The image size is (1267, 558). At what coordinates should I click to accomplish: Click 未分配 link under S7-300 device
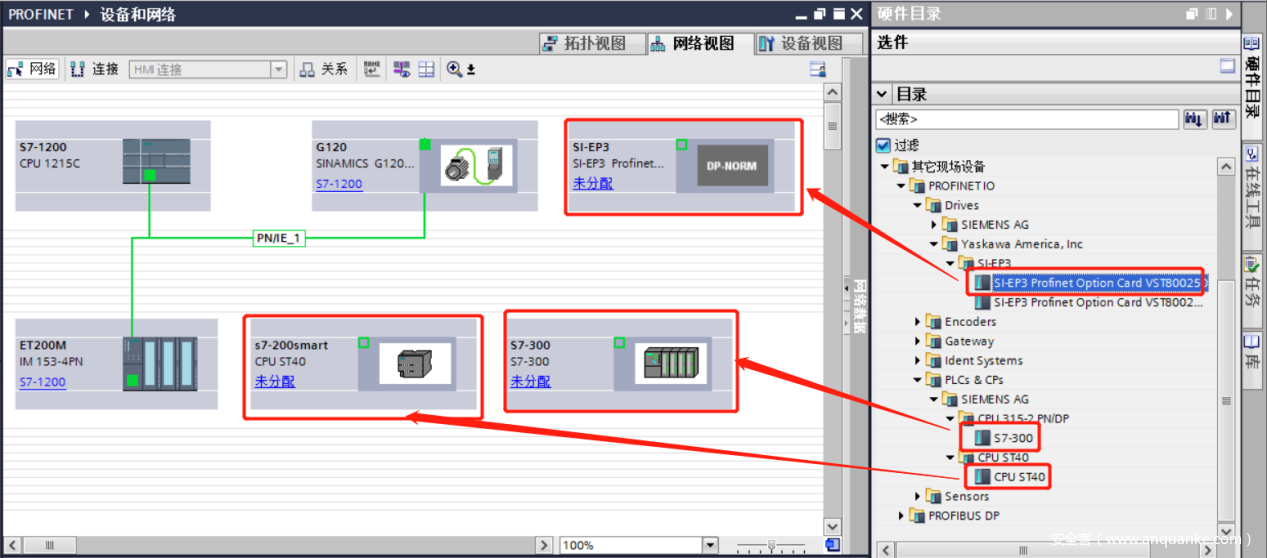click(531, 381)
